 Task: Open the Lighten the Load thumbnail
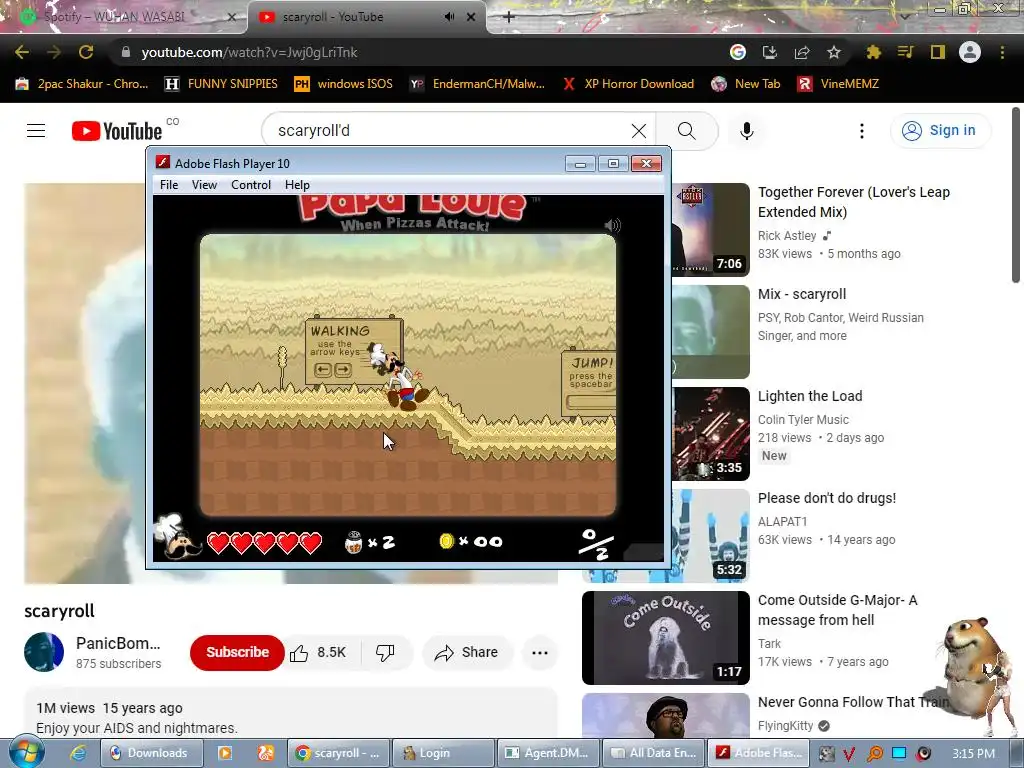711,434
